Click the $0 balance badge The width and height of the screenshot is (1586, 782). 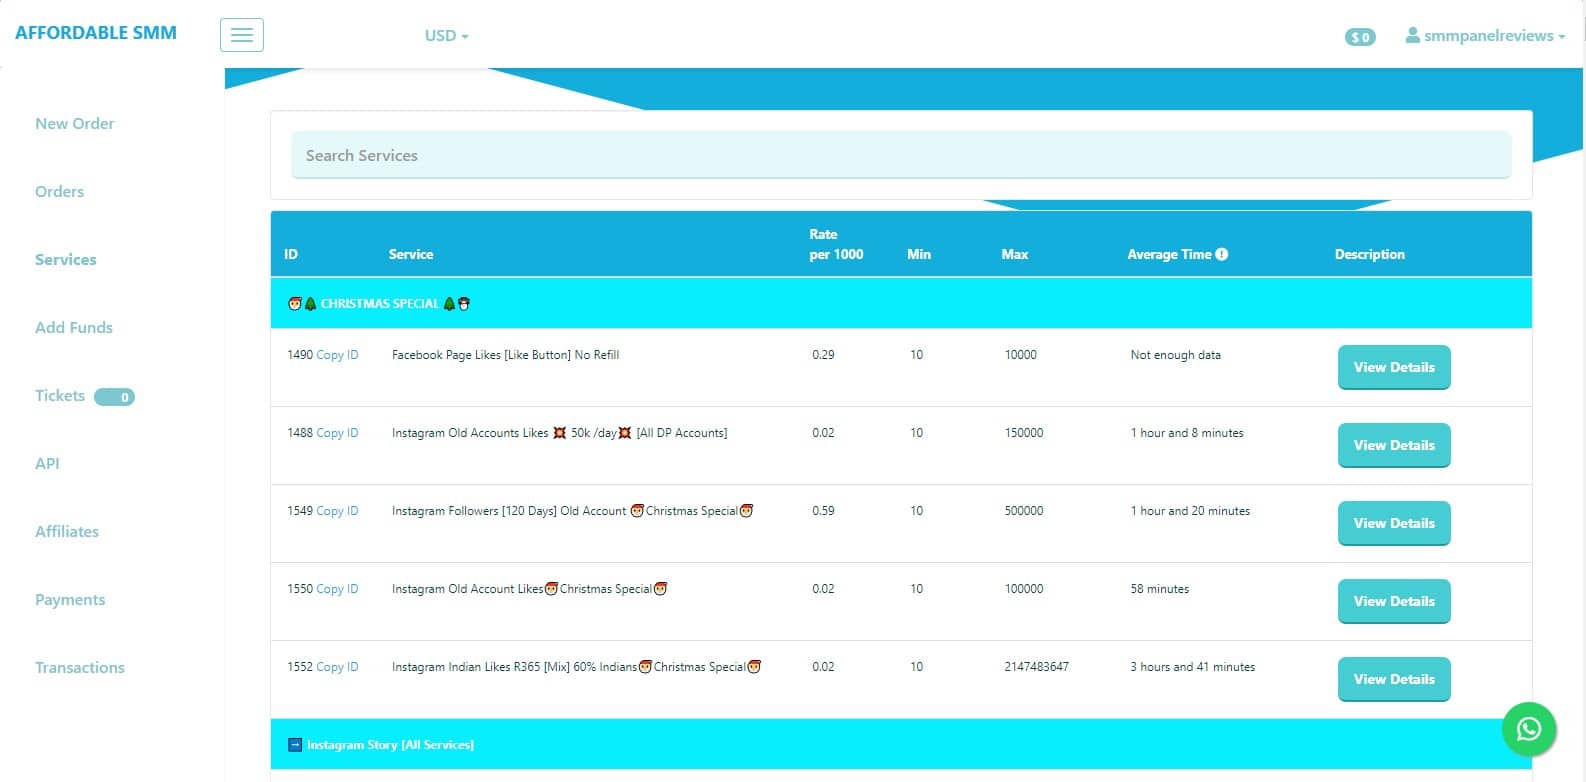[1360, 37]
